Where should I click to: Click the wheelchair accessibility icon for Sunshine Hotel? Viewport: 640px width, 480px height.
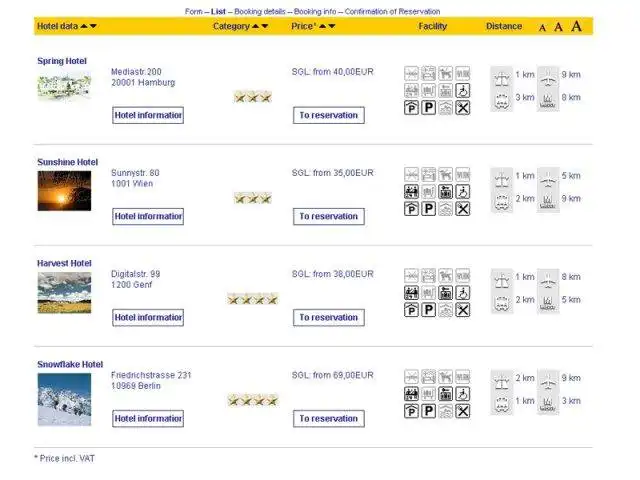click(462, 192)
